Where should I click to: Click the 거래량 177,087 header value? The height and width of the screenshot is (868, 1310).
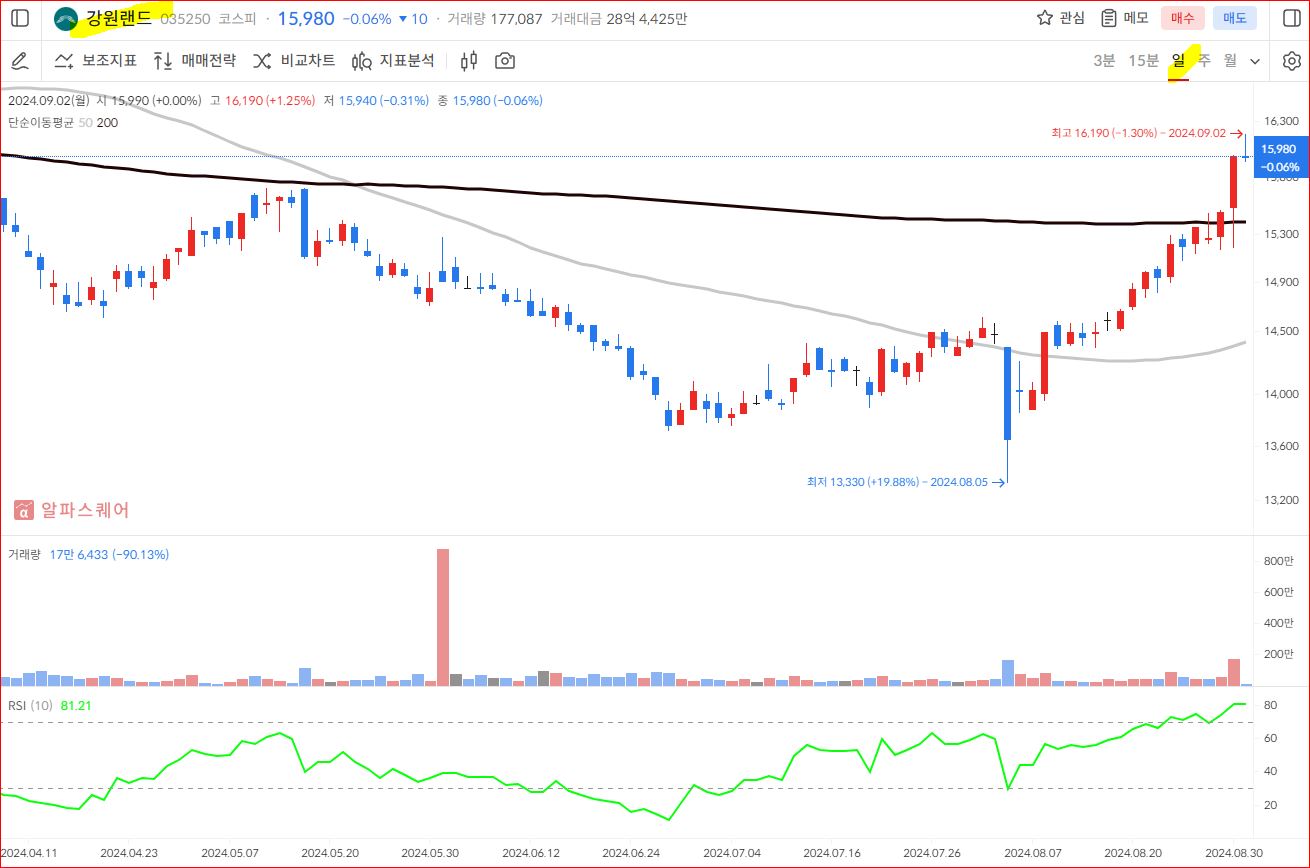[x=495, y=19]
